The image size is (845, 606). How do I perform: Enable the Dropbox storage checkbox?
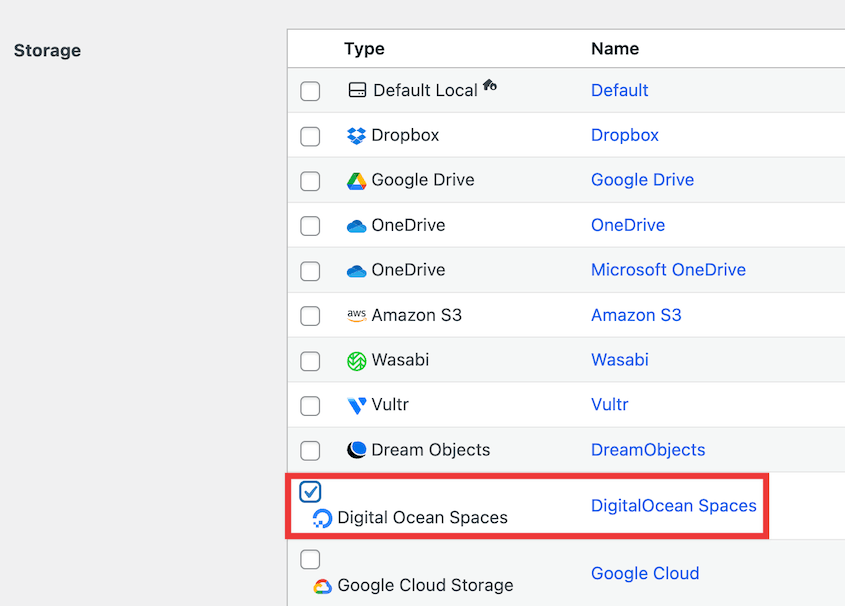pos(310,136)
